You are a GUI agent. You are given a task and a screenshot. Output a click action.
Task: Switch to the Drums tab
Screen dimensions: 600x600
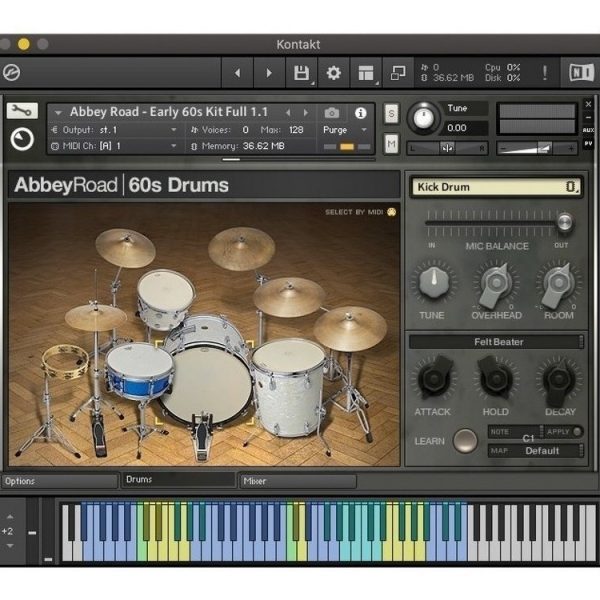click(178, 480)
